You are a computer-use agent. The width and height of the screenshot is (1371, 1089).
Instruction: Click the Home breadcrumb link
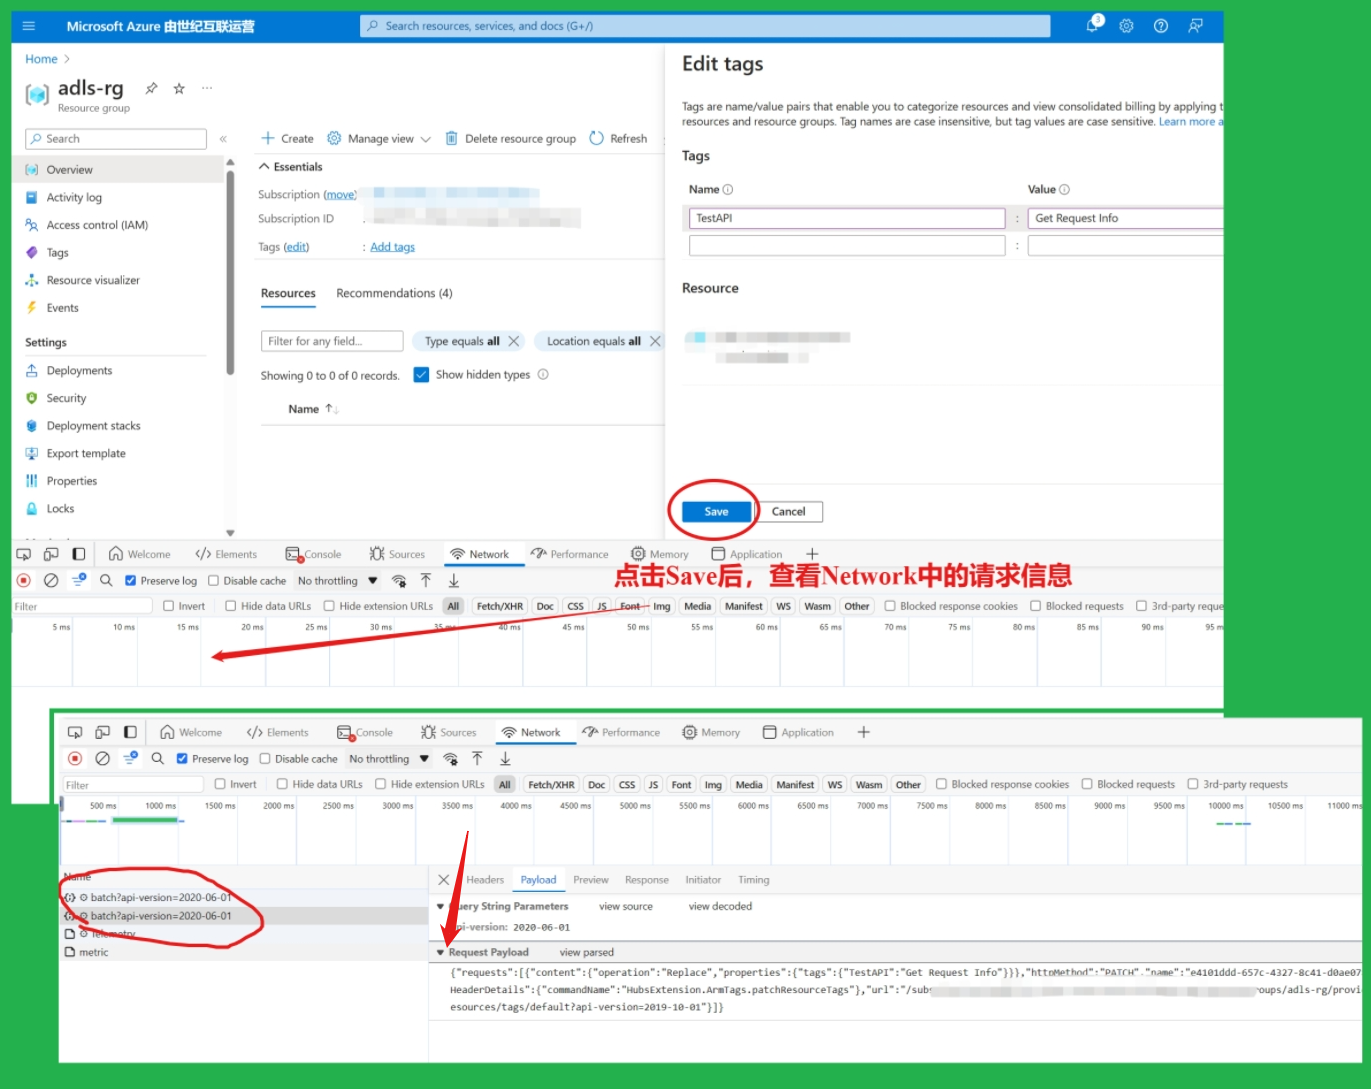(x=41, y=59)
